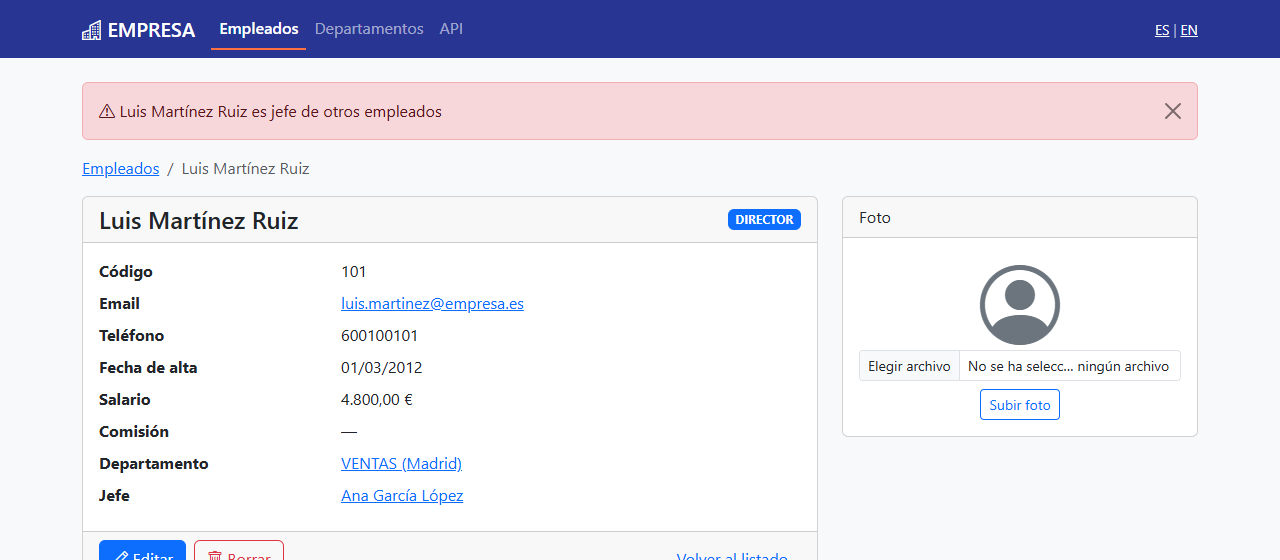Click the Luis Martínez Ruiz breadcrumb text
Viewport: 1280px width, 560px height.
coord(245,169)
